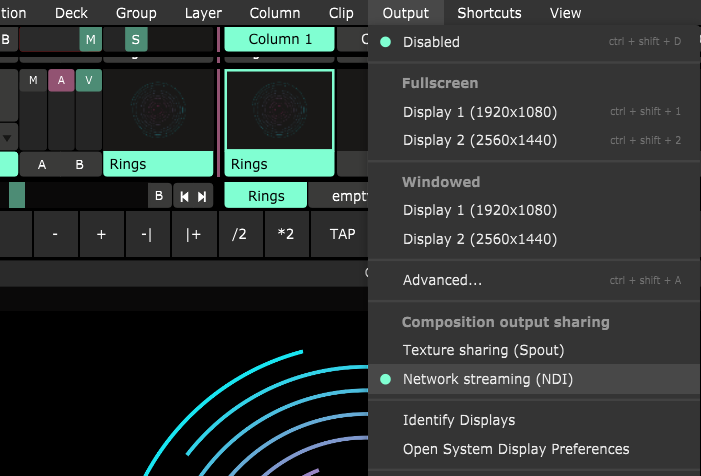Click the first Rings clip name label
This screenshot has width=701, height=476.
pyautogui.click(x=158, y=164)
